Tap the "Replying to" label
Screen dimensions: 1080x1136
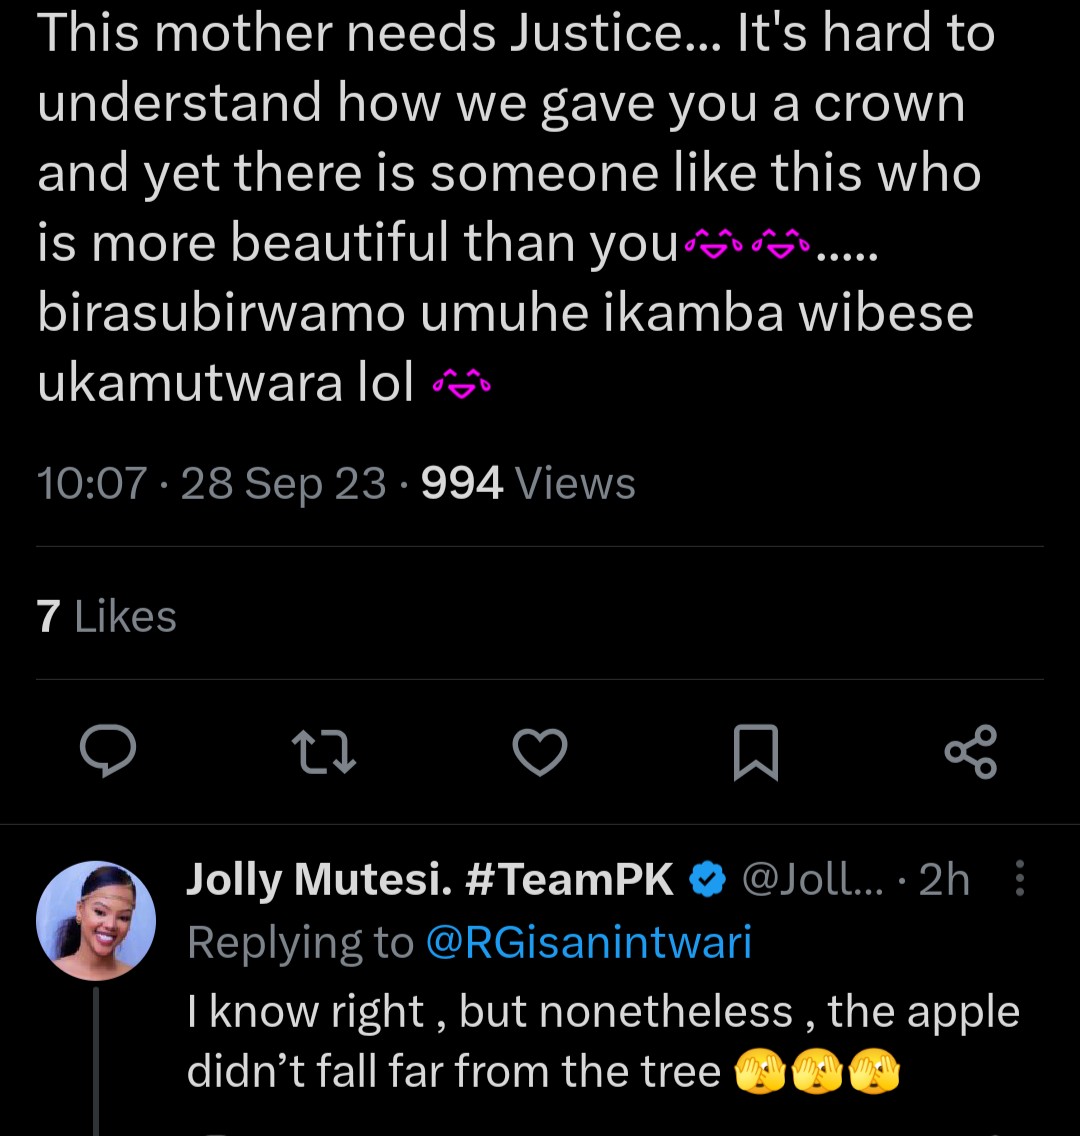tap(300, 943)
